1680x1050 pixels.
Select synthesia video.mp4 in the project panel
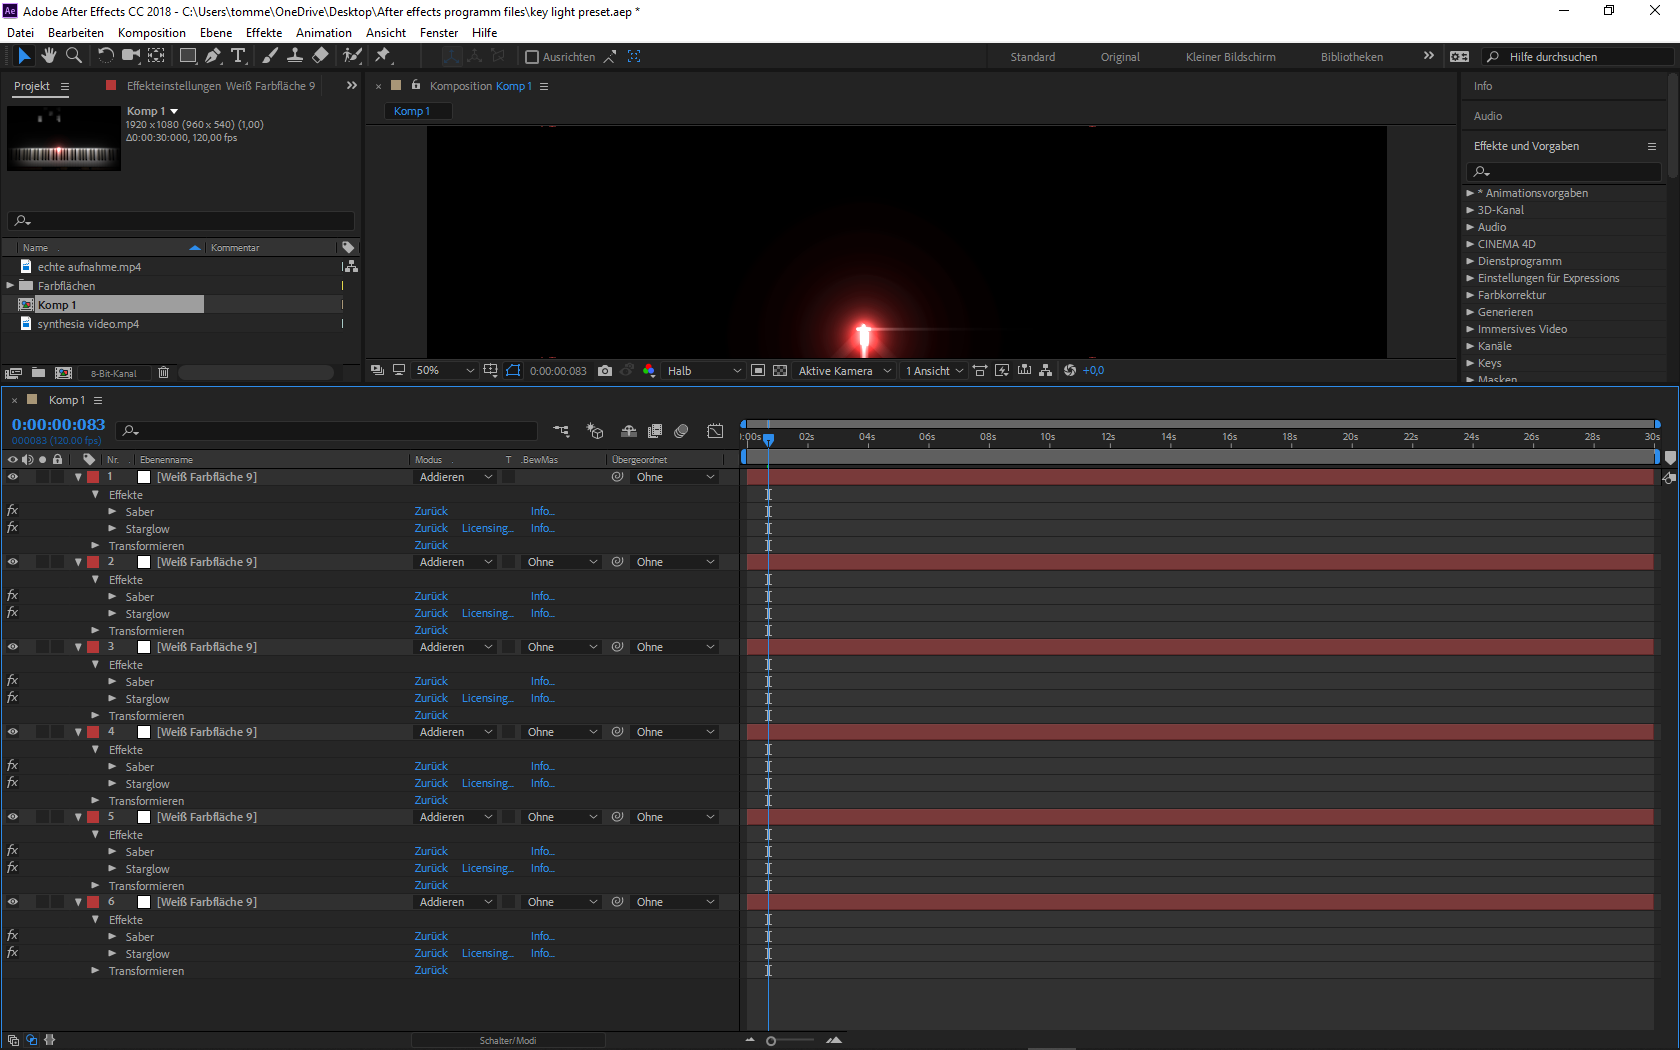coord(90,323)
